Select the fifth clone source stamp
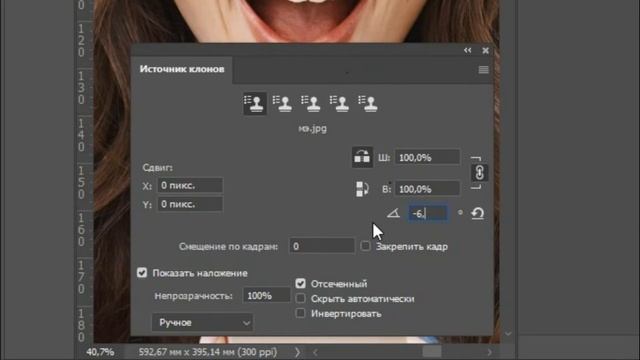 coord(368,104)
